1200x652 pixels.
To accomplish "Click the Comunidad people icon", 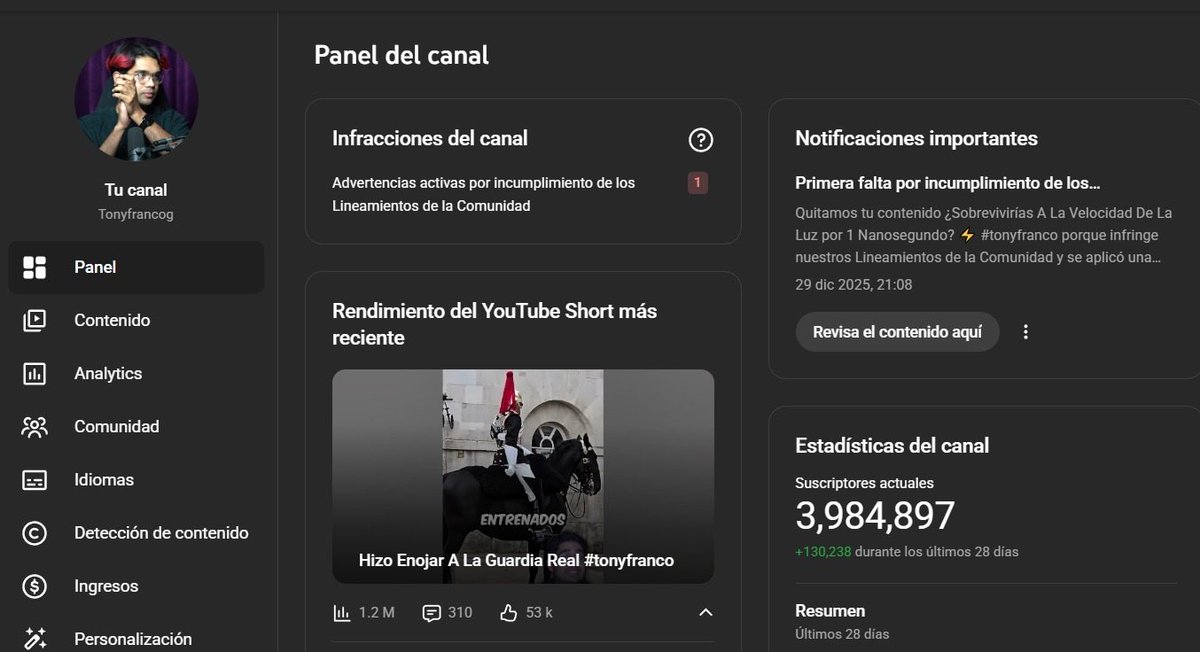I will [x=35, y=426].
